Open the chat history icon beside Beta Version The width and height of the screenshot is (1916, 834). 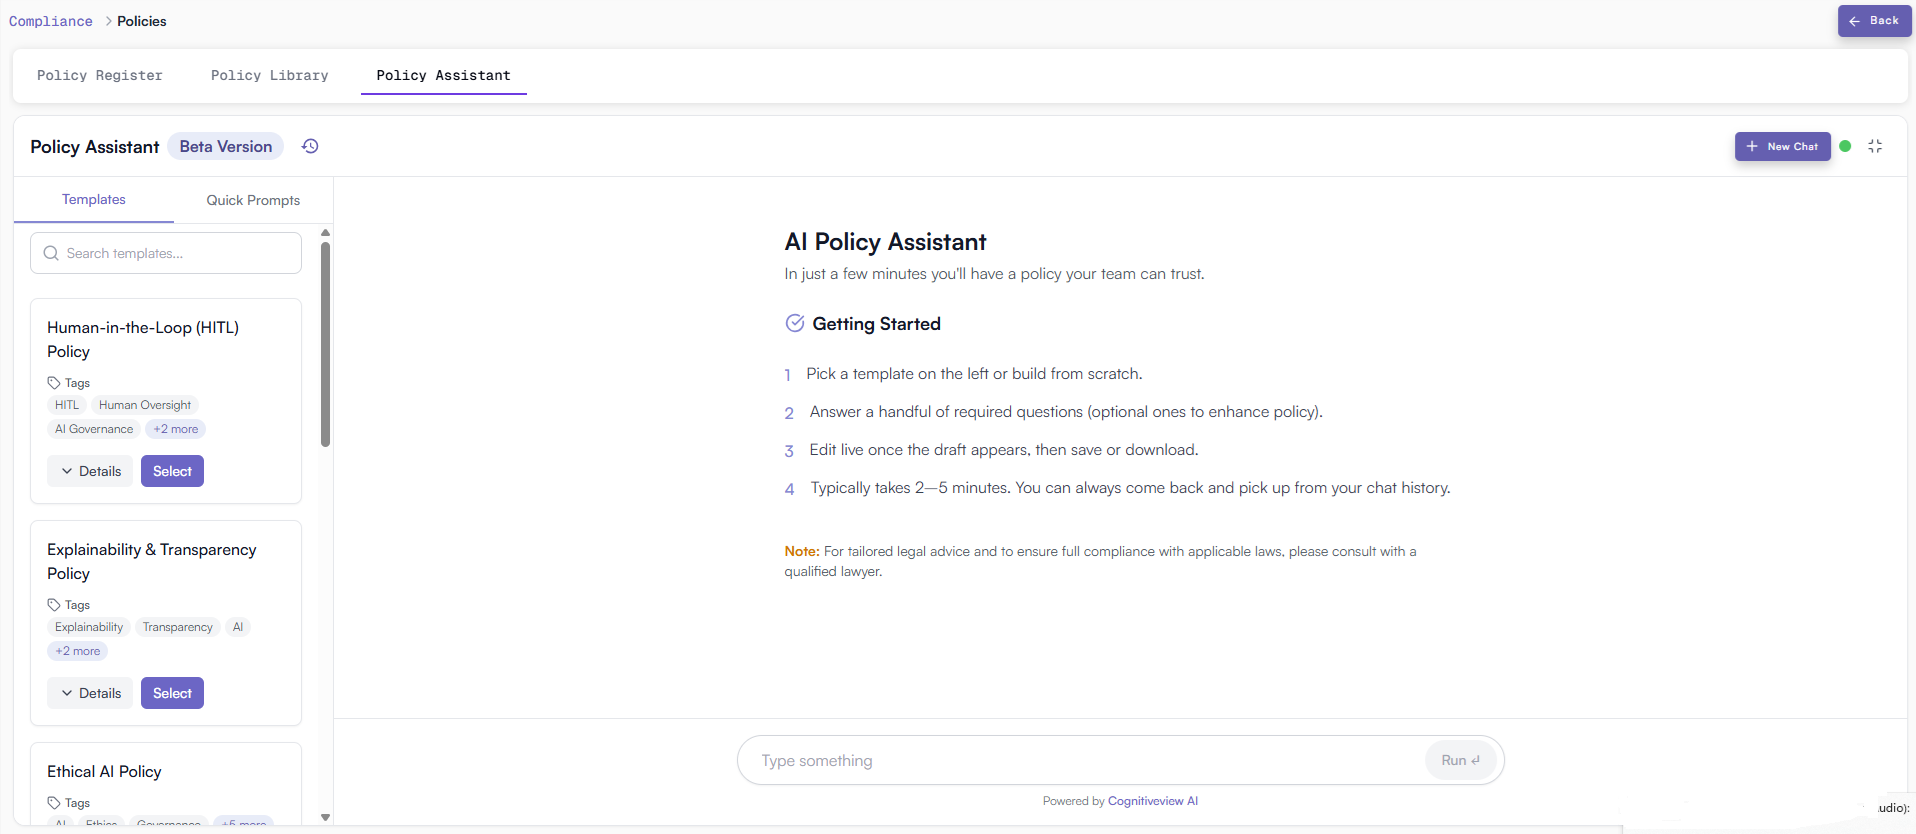[310, 146]
